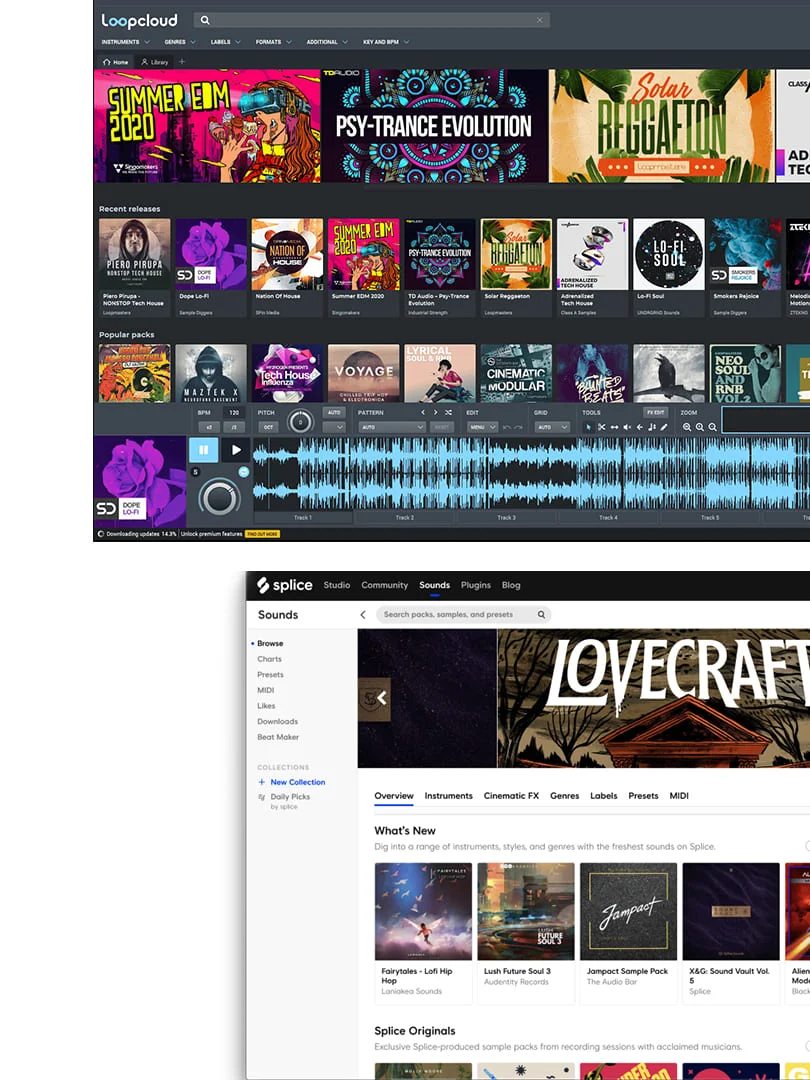Go to previous Splice banner slide
The height and width of the screenshot is (1080, 810).
click(x=381, y=698)
